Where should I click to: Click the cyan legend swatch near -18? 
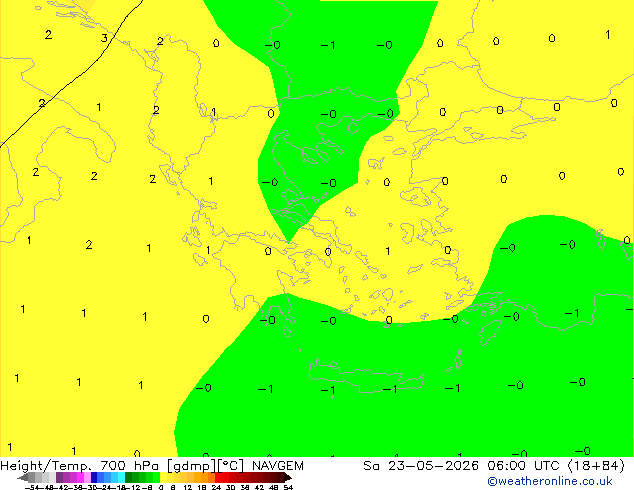[121, 478]
